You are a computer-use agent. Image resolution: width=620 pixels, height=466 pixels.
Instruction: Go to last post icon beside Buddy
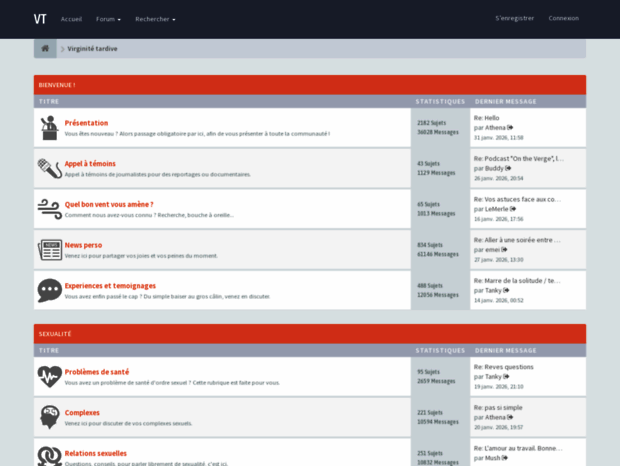point(508,168)
